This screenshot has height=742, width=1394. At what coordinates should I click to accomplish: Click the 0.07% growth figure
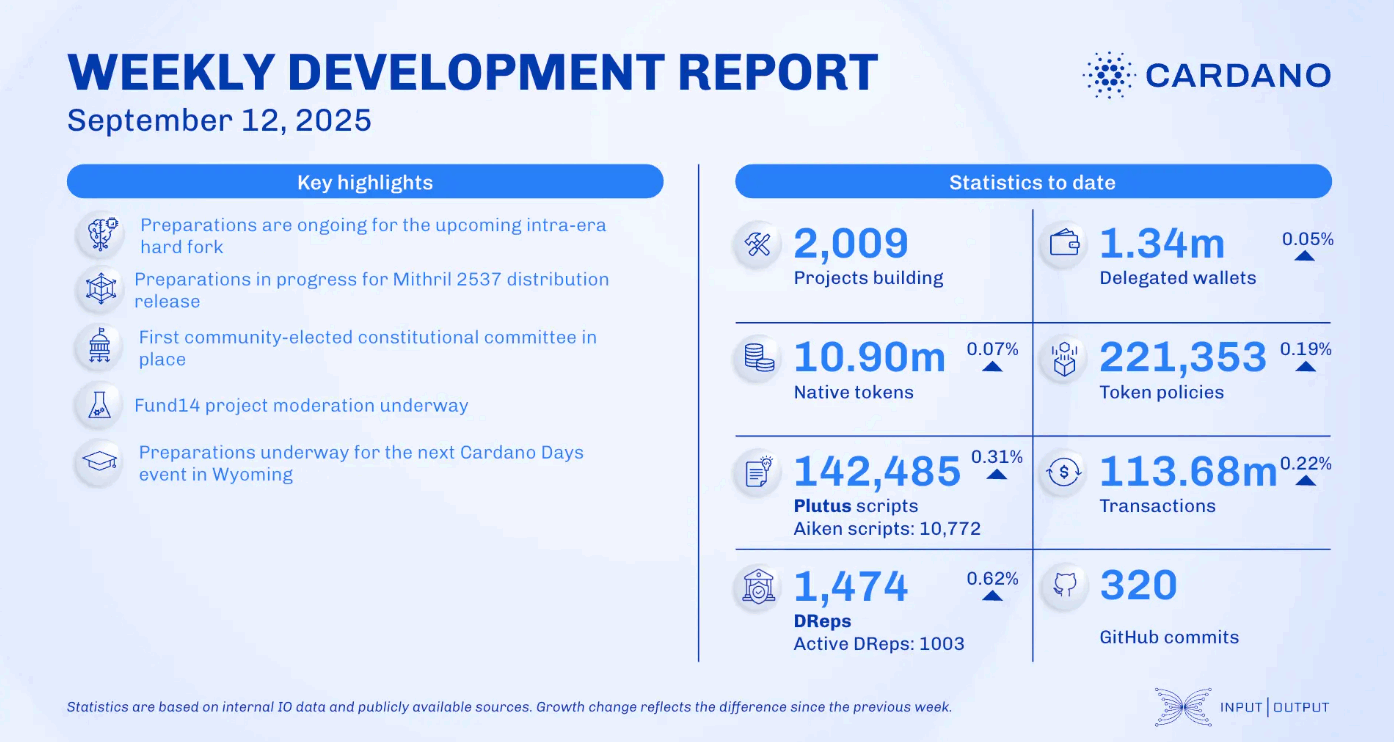click(x=992, y=350)
